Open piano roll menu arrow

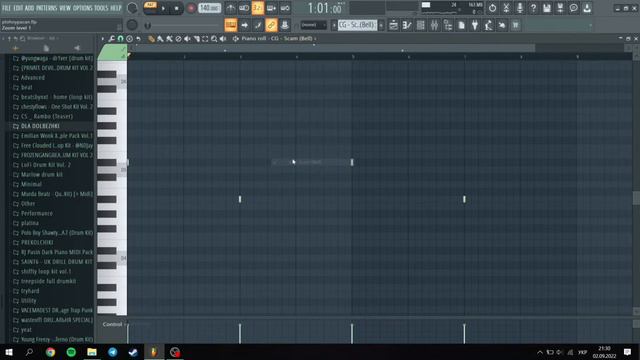click(x=102, y=38)
